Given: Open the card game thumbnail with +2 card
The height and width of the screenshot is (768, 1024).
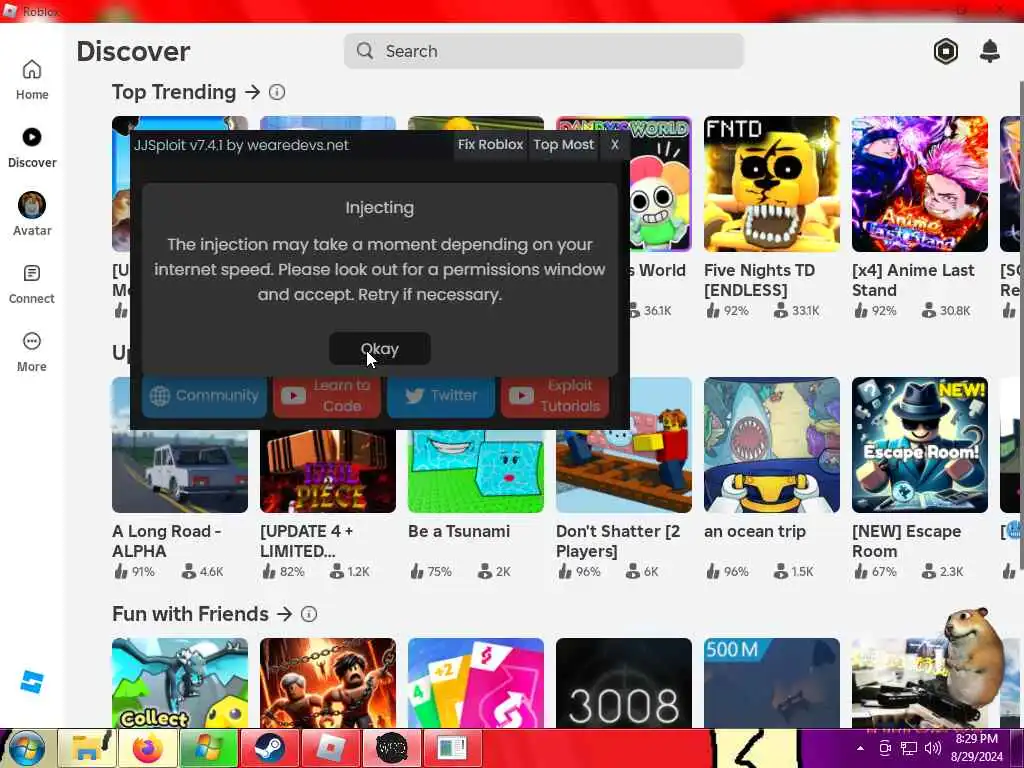Looking at the screenshot, I should coord(475,682).
